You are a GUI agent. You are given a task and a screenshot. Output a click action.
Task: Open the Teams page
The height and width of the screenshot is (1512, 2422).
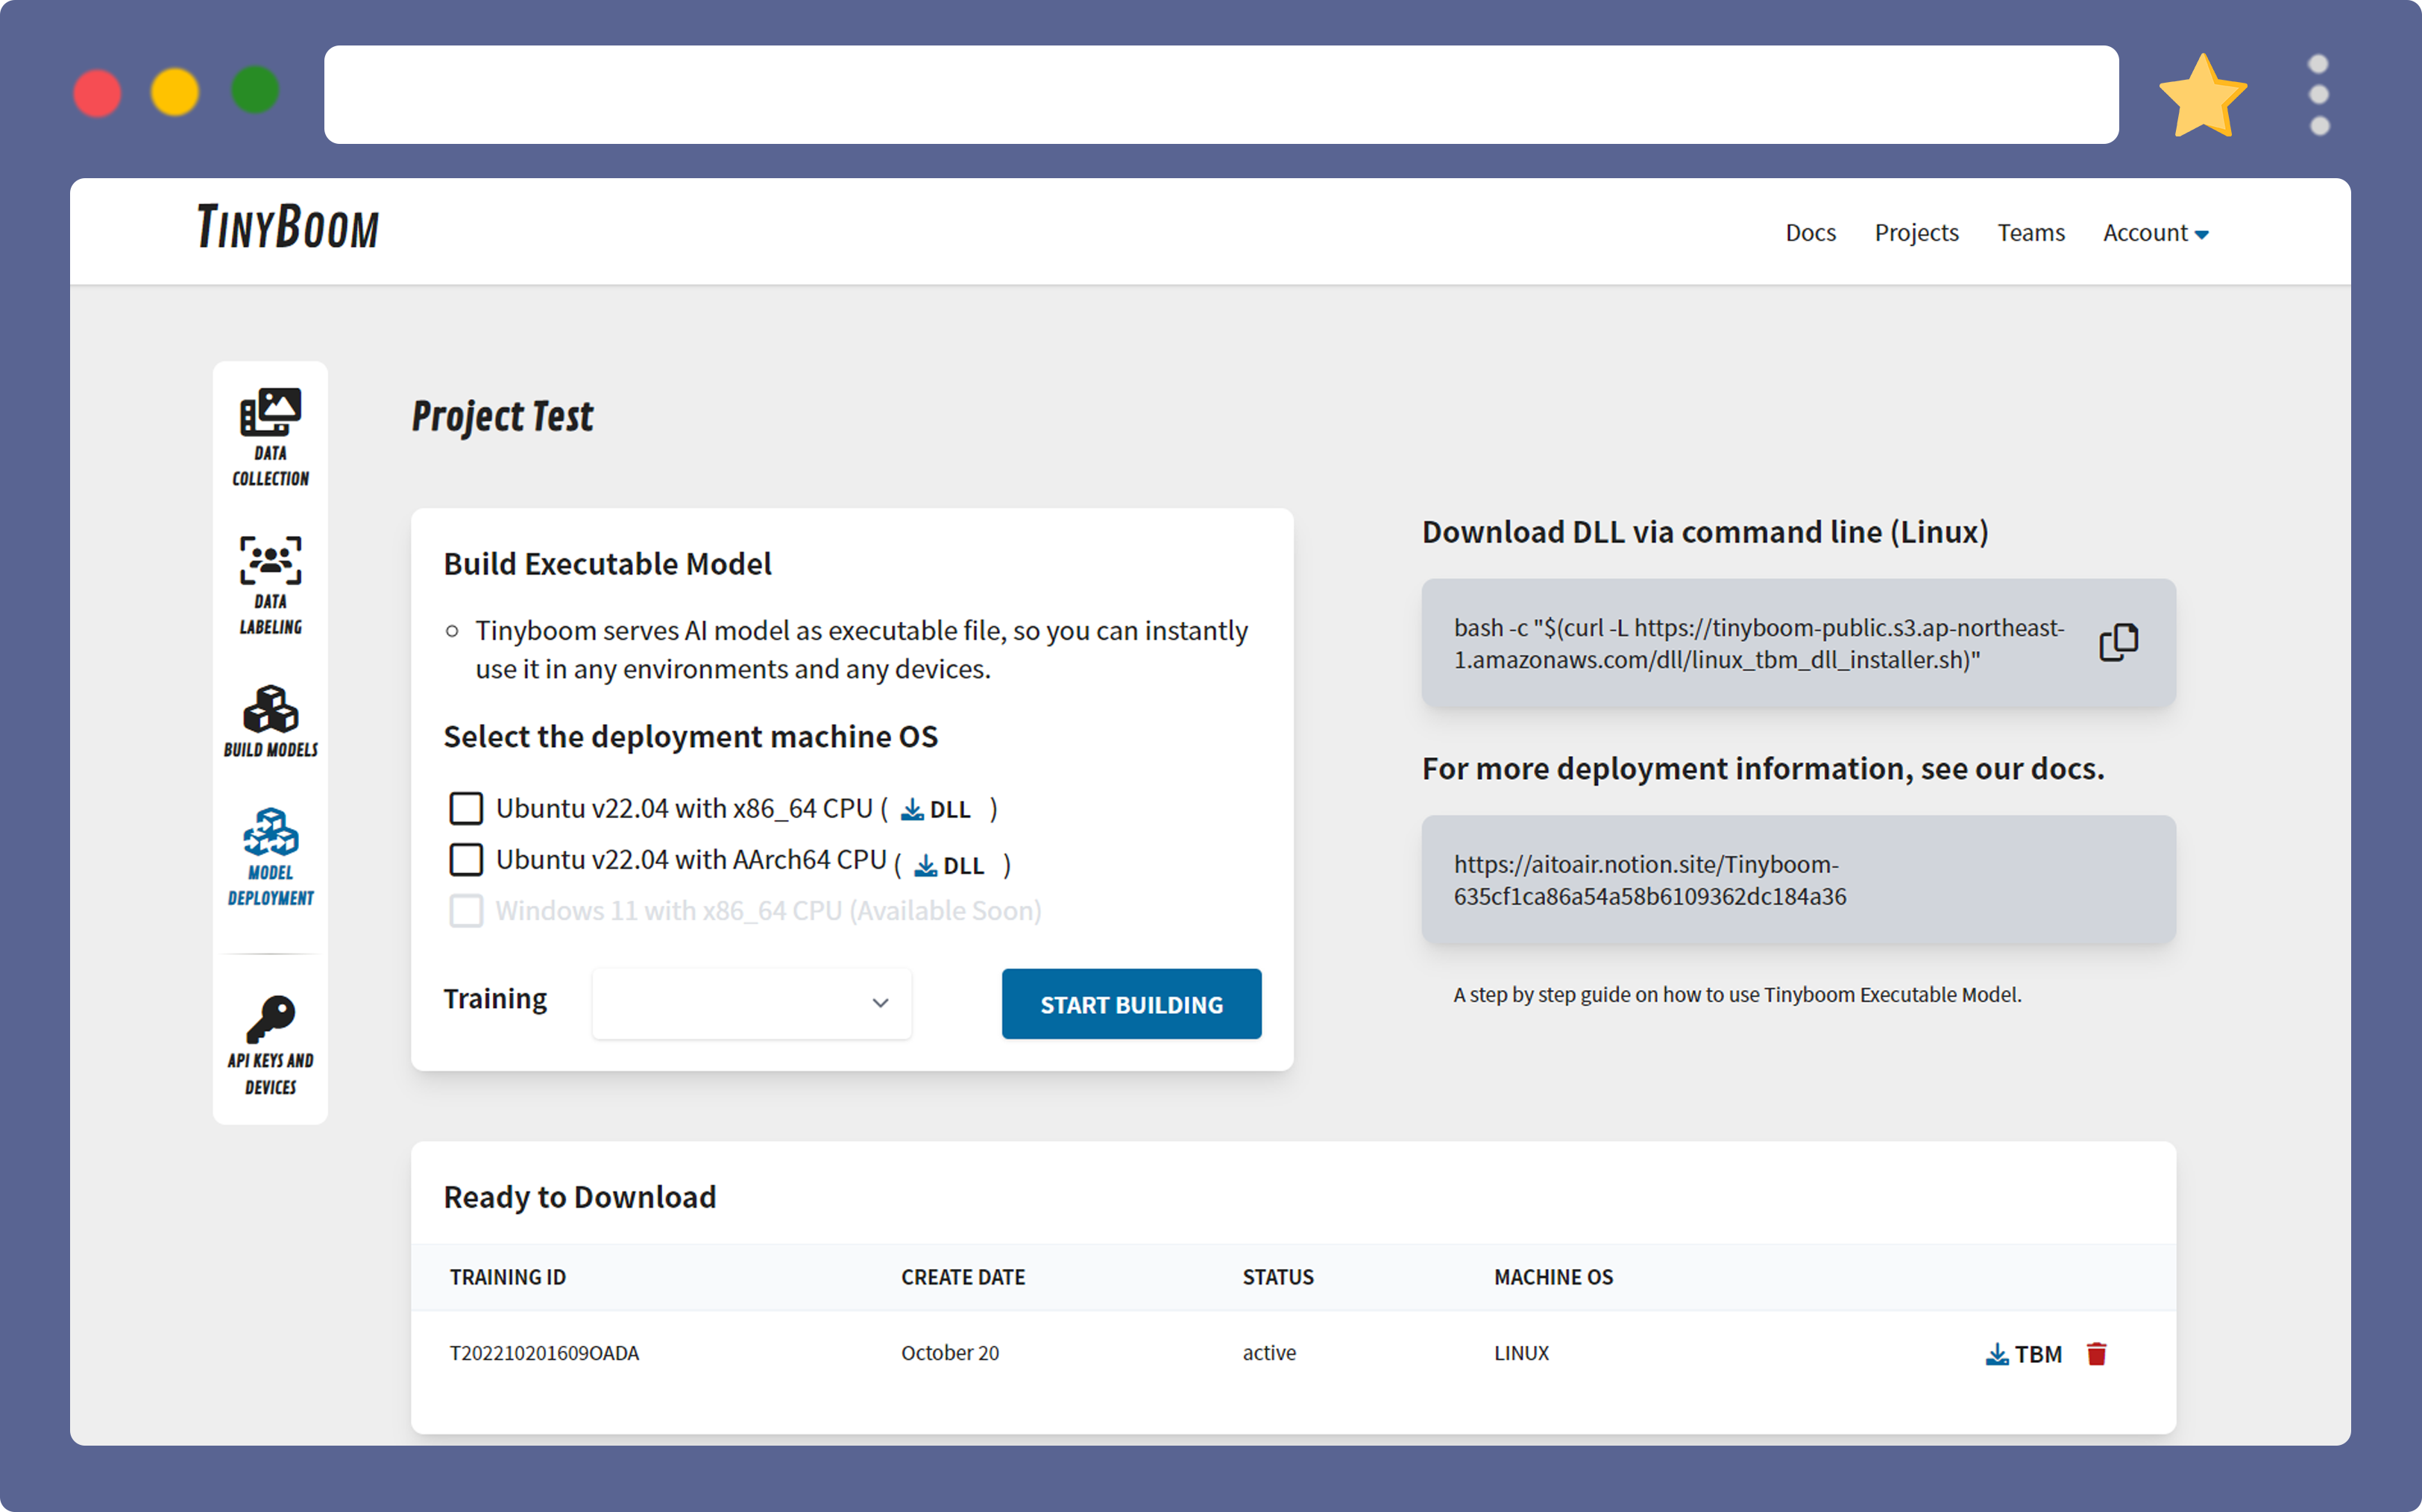click(2031, 233)
